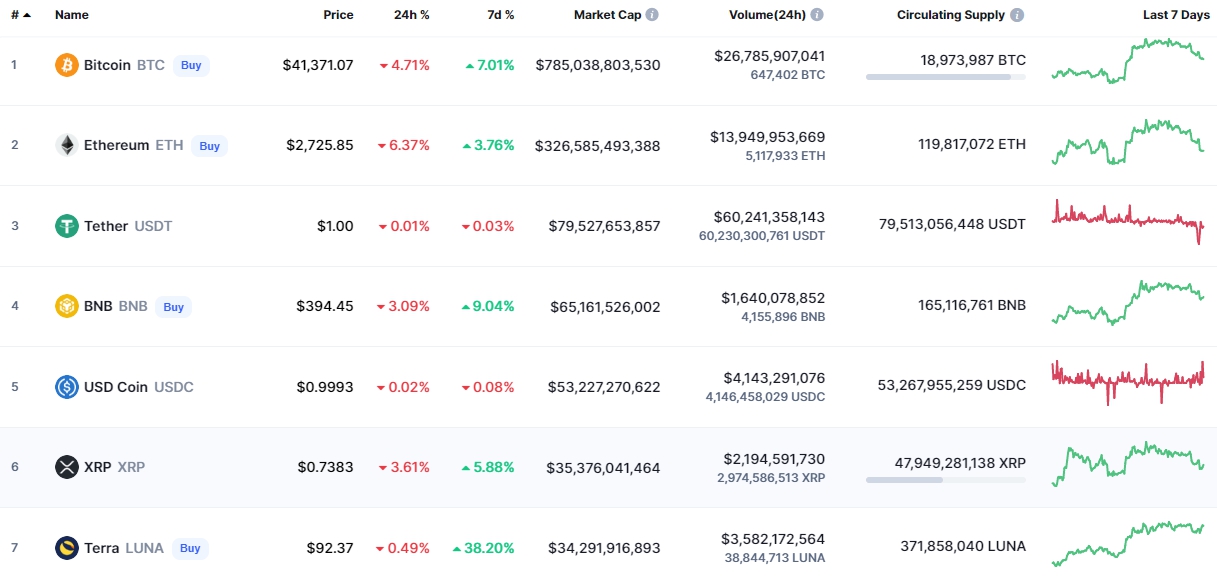Click Terra's 7d change 38.20%
This screenshot has width=1217, height=582.
point(483,548)
